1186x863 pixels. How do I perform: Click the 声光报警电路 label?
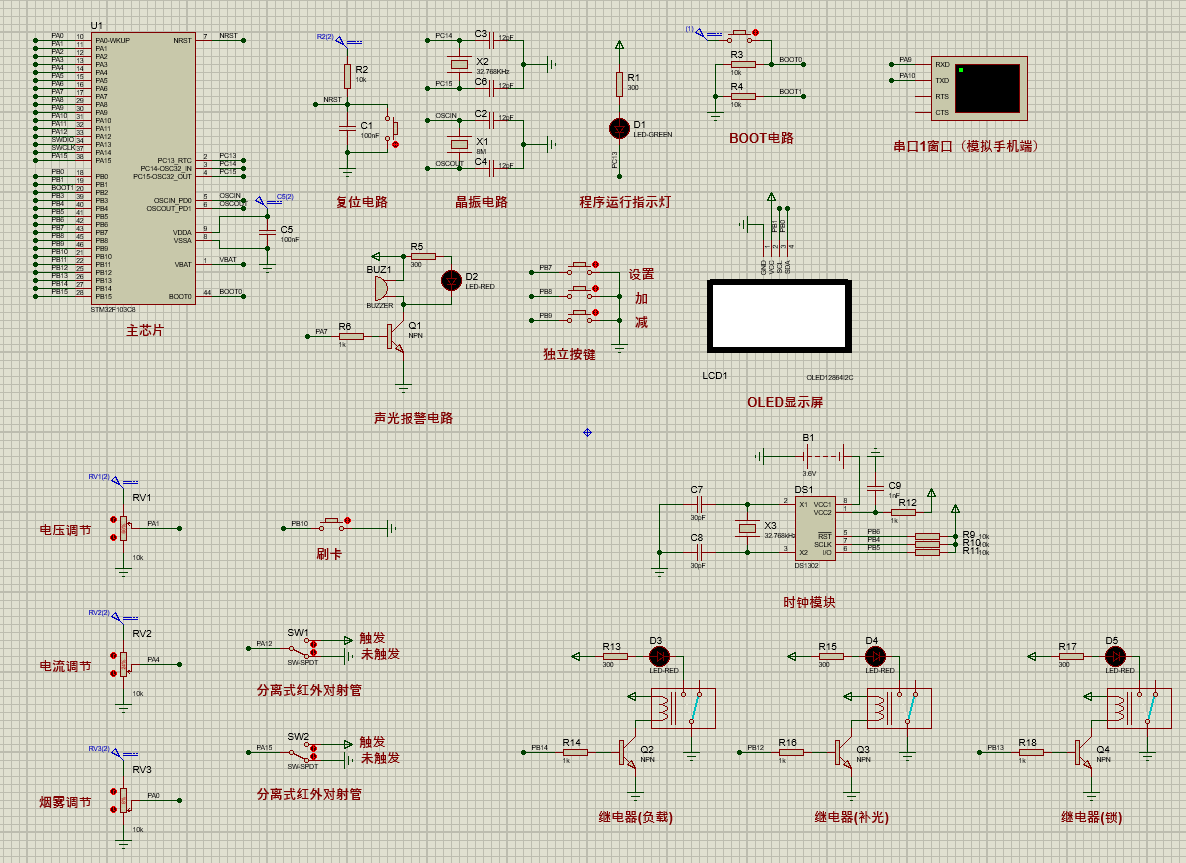[x=413, y=418]
